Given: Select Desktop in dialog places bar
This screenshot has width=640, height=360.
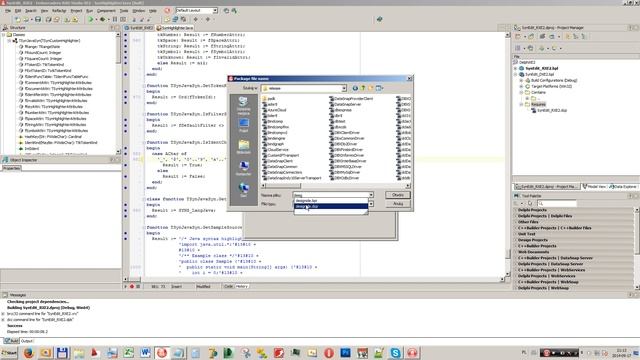Looking at the screenshot, I should tap(244, 125).
